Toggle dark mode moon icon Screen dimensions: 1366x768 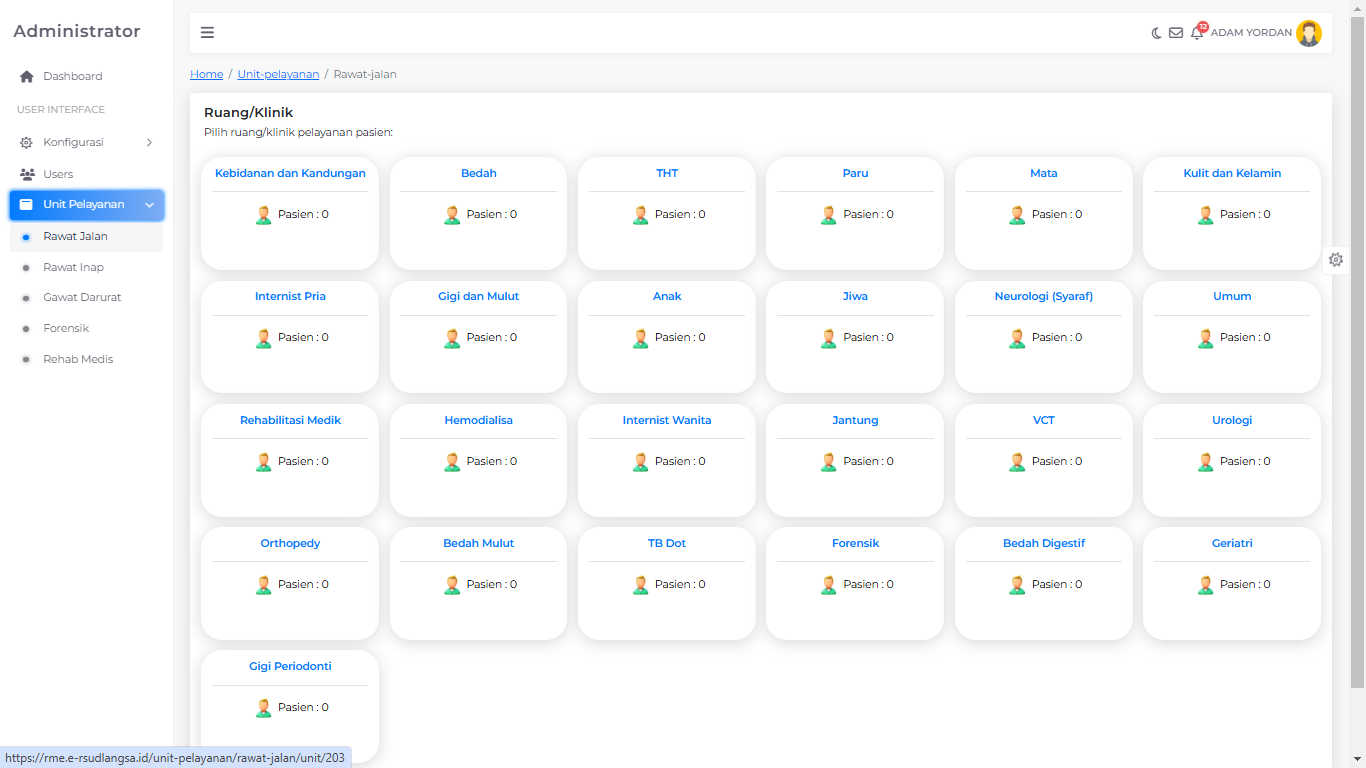pyautogui.click(x=1157, y=33)
